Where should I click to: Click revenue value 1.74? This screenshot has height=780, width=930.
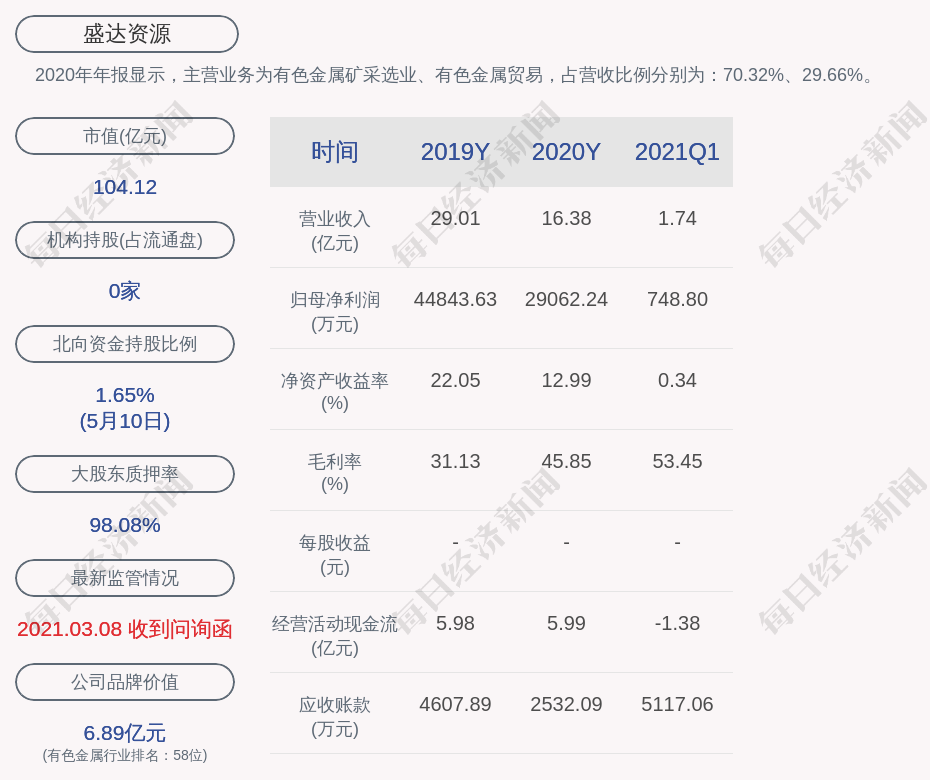click(x=677, y=218)
